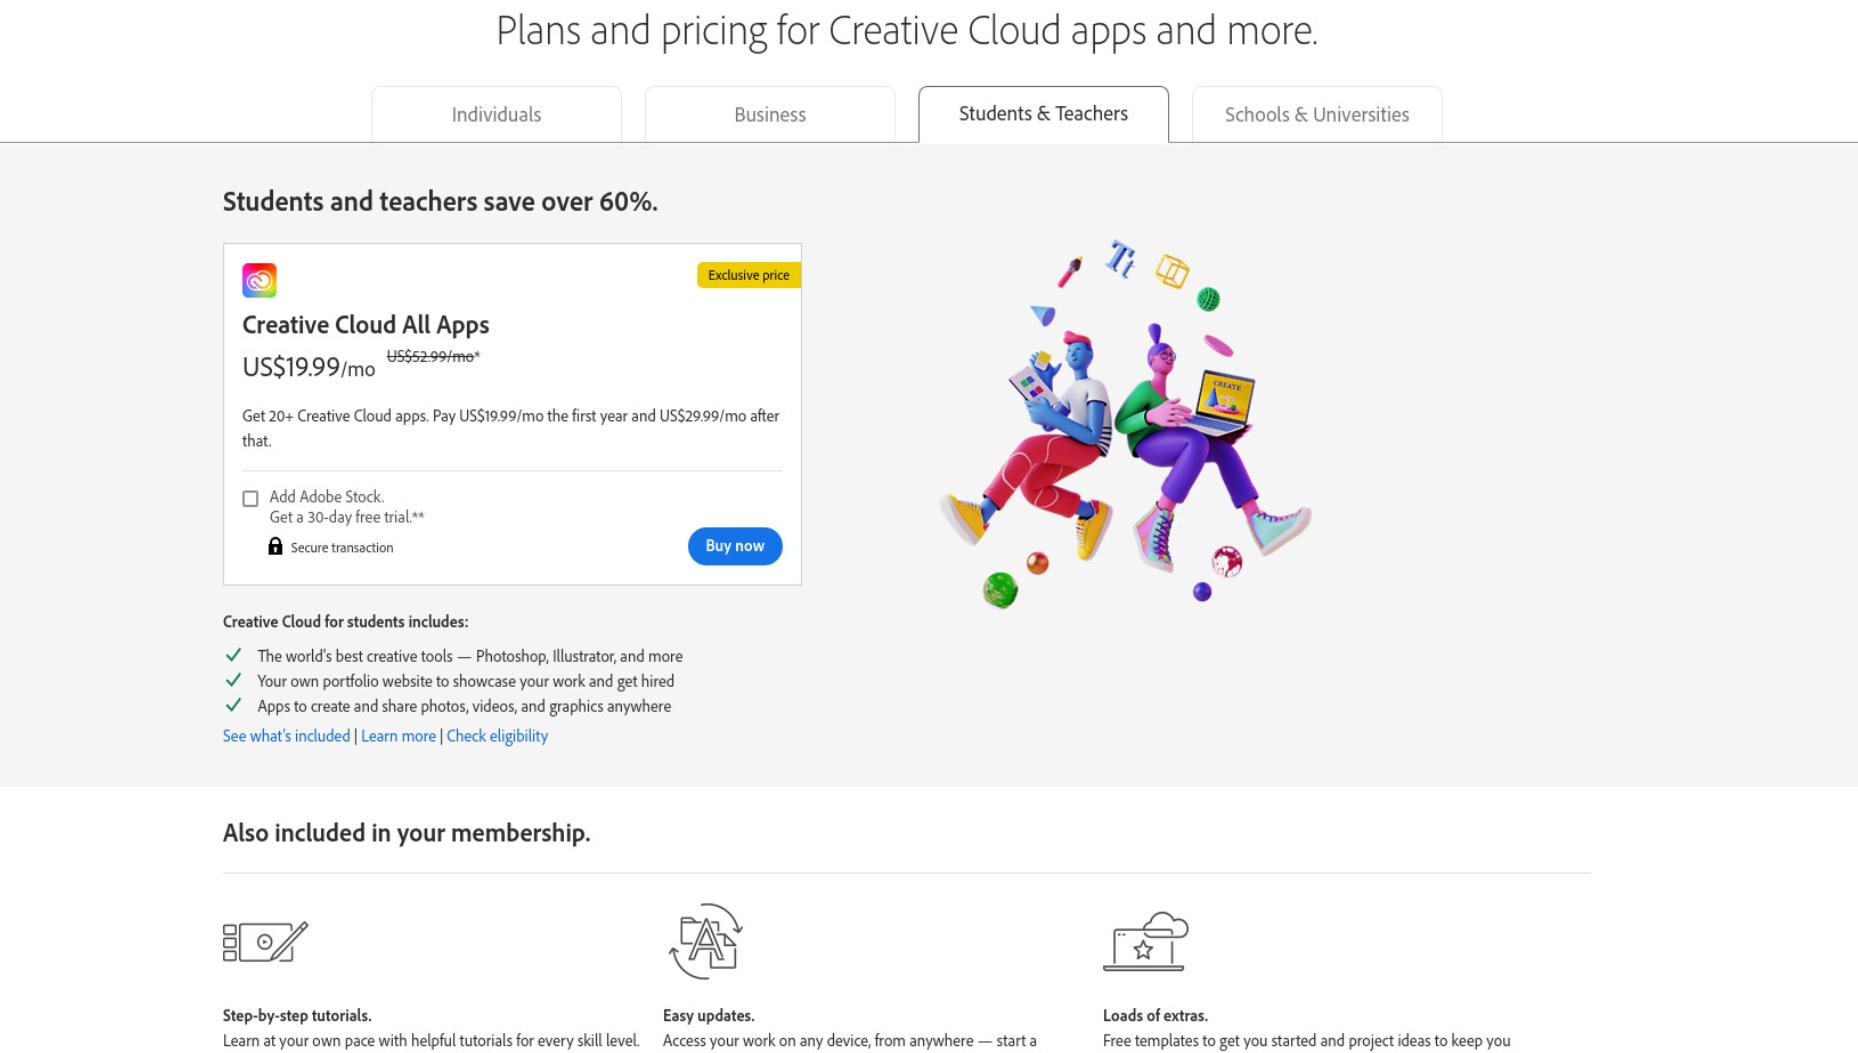Open the Individuals tab
The image size is (1858, 1053).
pyautogui.click(x=496, y=114)
